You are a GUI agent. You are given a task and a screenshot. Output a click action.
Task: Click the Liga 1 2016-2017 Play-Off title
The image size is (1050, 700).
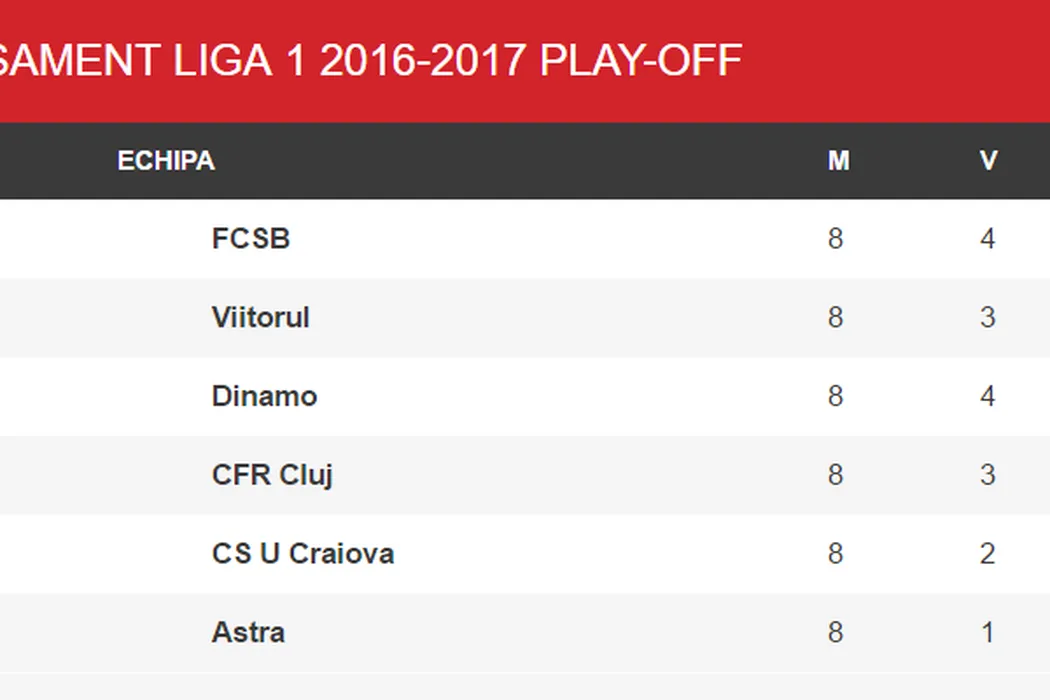pyautogui.click(x=370, y=61)
